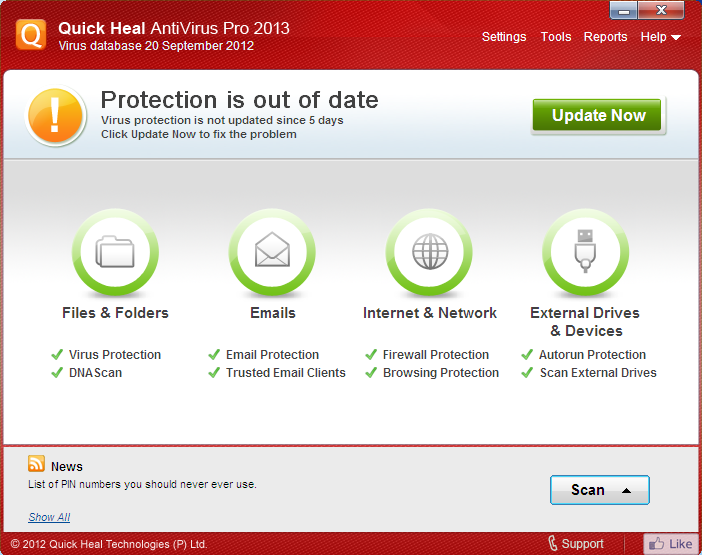Image resolution: width=702 pixels, height=555 pixels.
Task: Click green checkmark beside Firewall Protection
Action: point(371,354)
